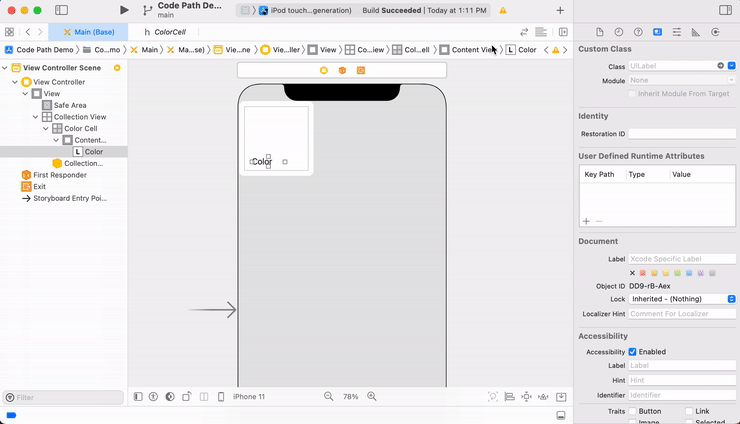Open the Size inspector
The width and height of the screenshot is (740, 424).
pos(696,32)
